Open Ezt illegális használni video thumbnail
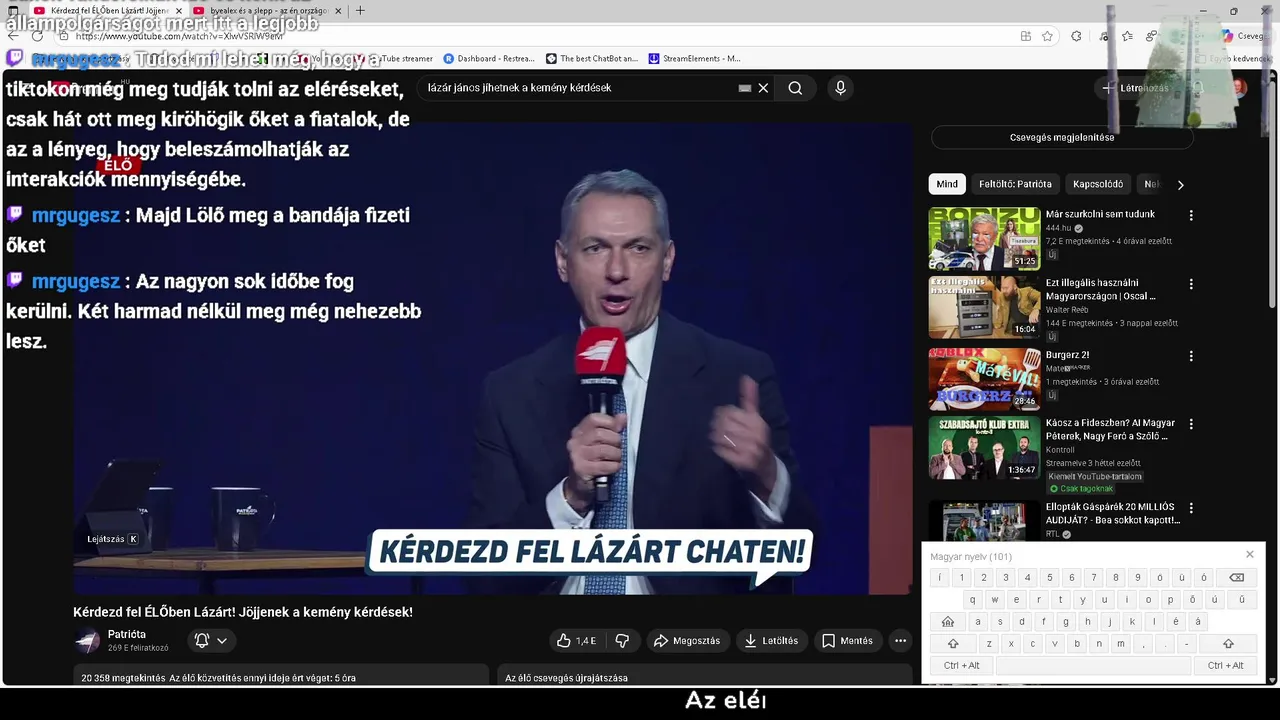This screenshot has width=1280, height=720. point(984,308)
